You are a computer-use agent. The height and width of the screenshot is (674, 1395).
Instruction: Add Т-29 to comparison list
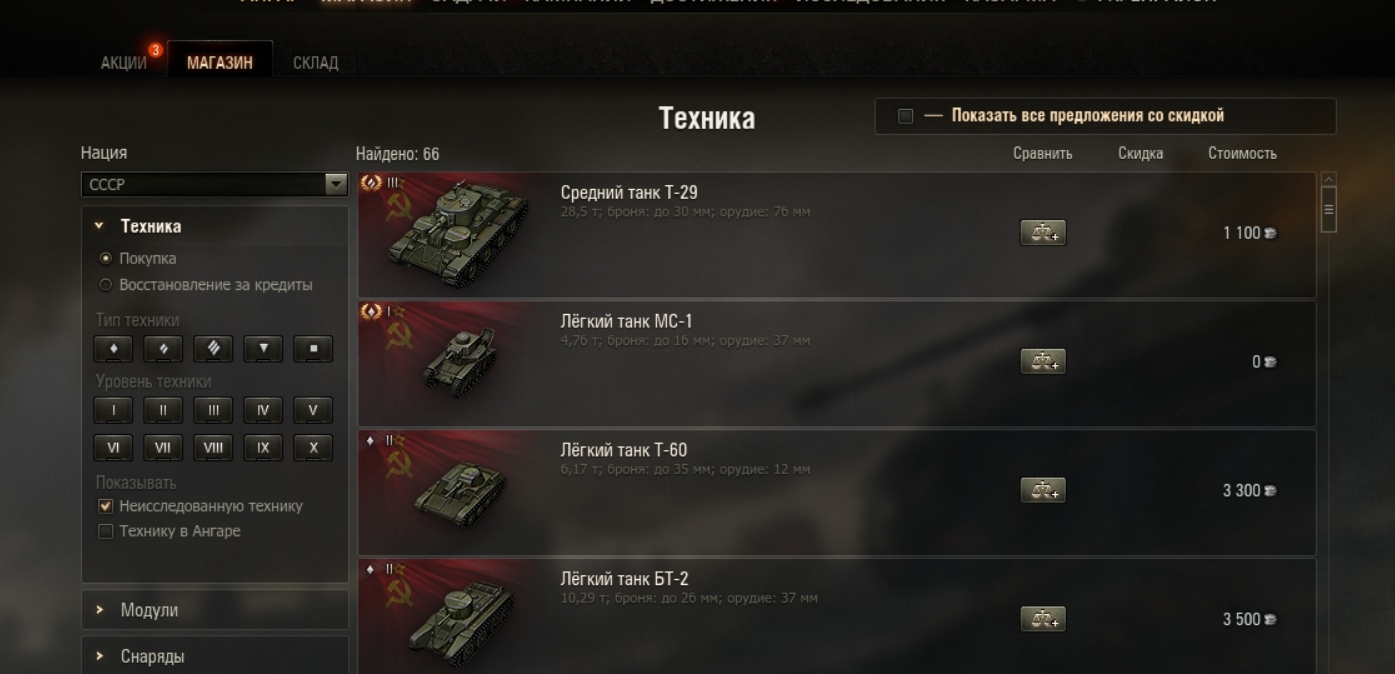point(1043,233)
